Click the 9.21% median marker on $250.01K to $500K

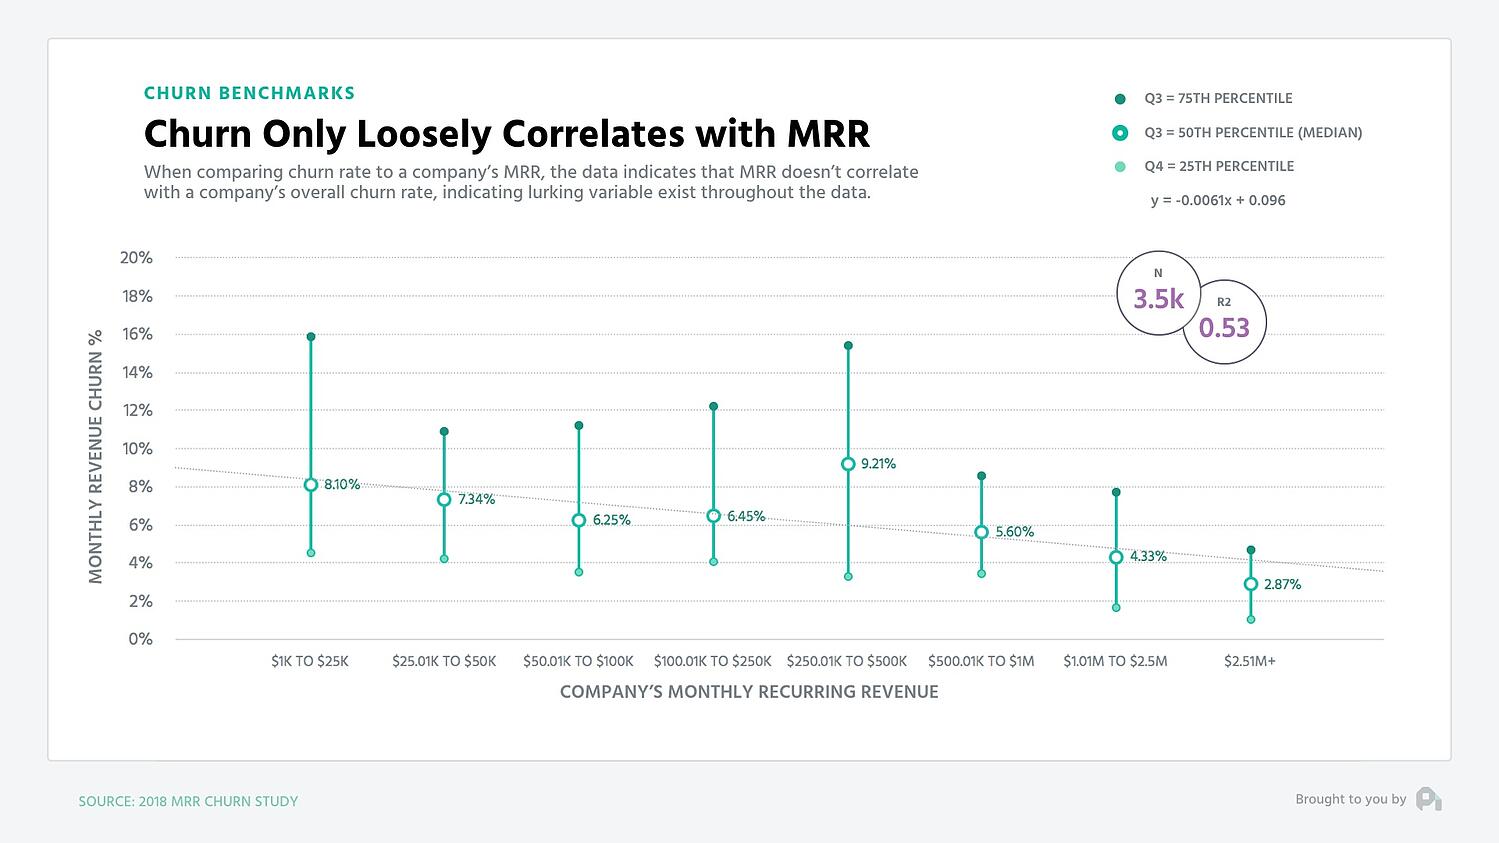(847, 464)
